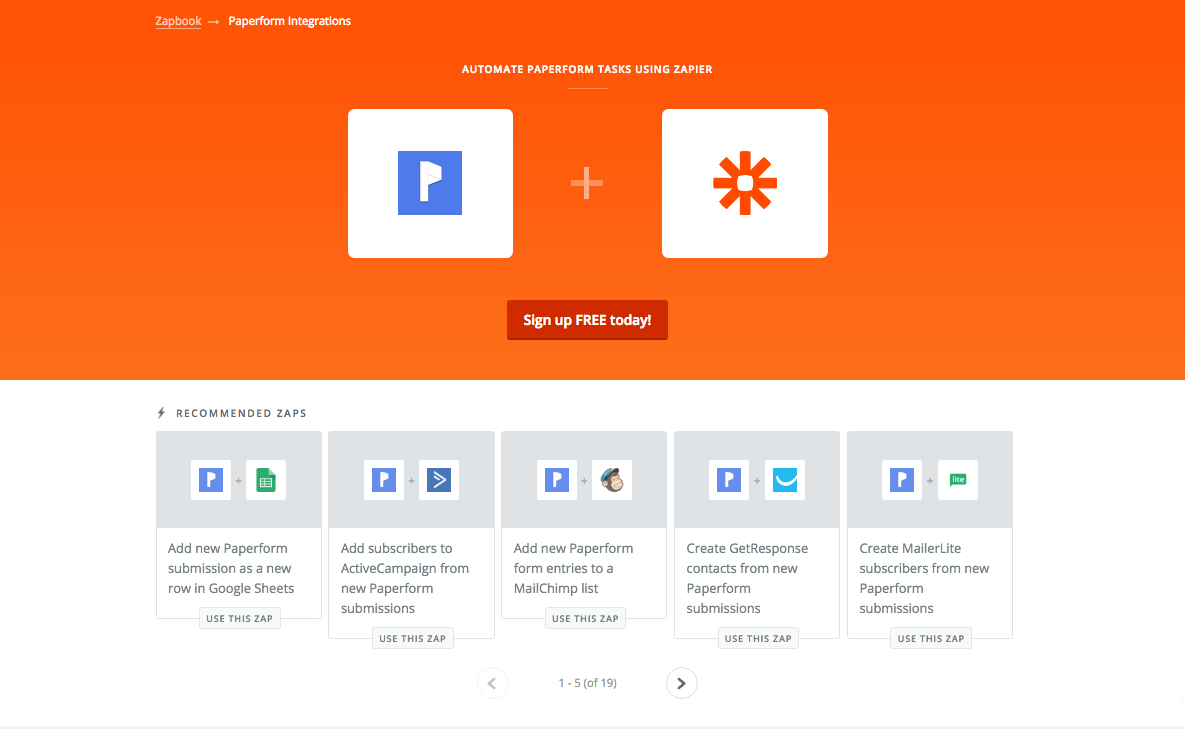Image resolution: width=1185 pixels, height=729 pixels.
Task: Click the Google Sheets icon
Action: click(x=266, y=480)
